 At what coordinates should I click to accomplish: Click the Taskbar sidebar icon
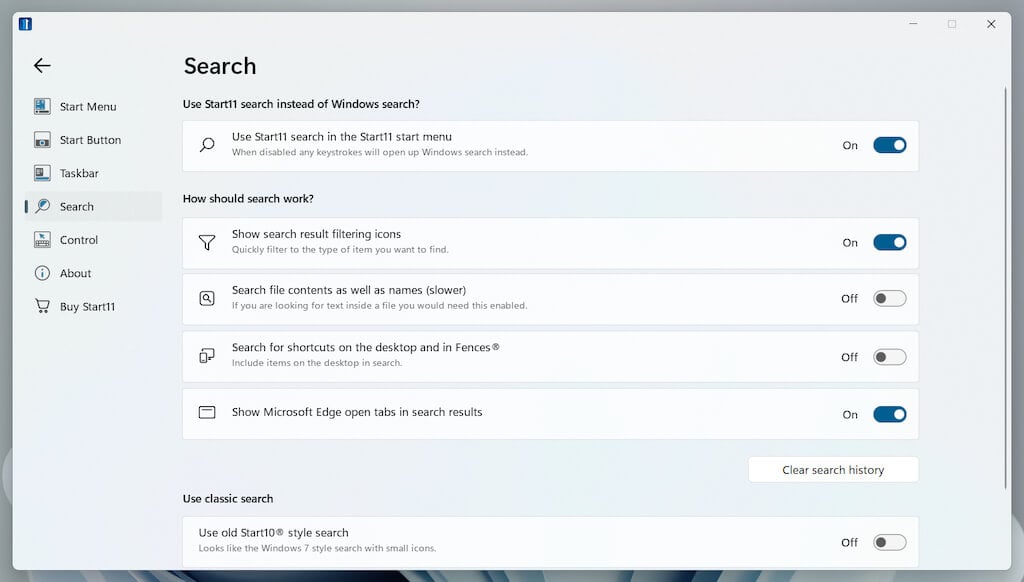(x=42, y=173)
